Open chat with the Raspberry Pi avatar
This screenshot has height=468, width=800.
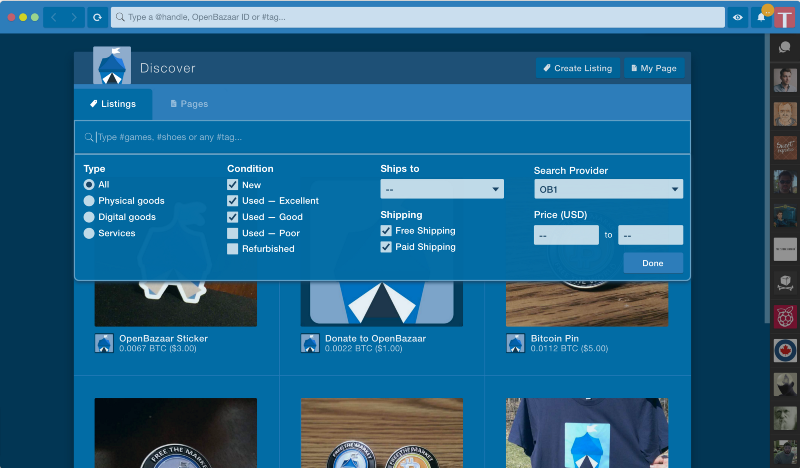(785, 317)
